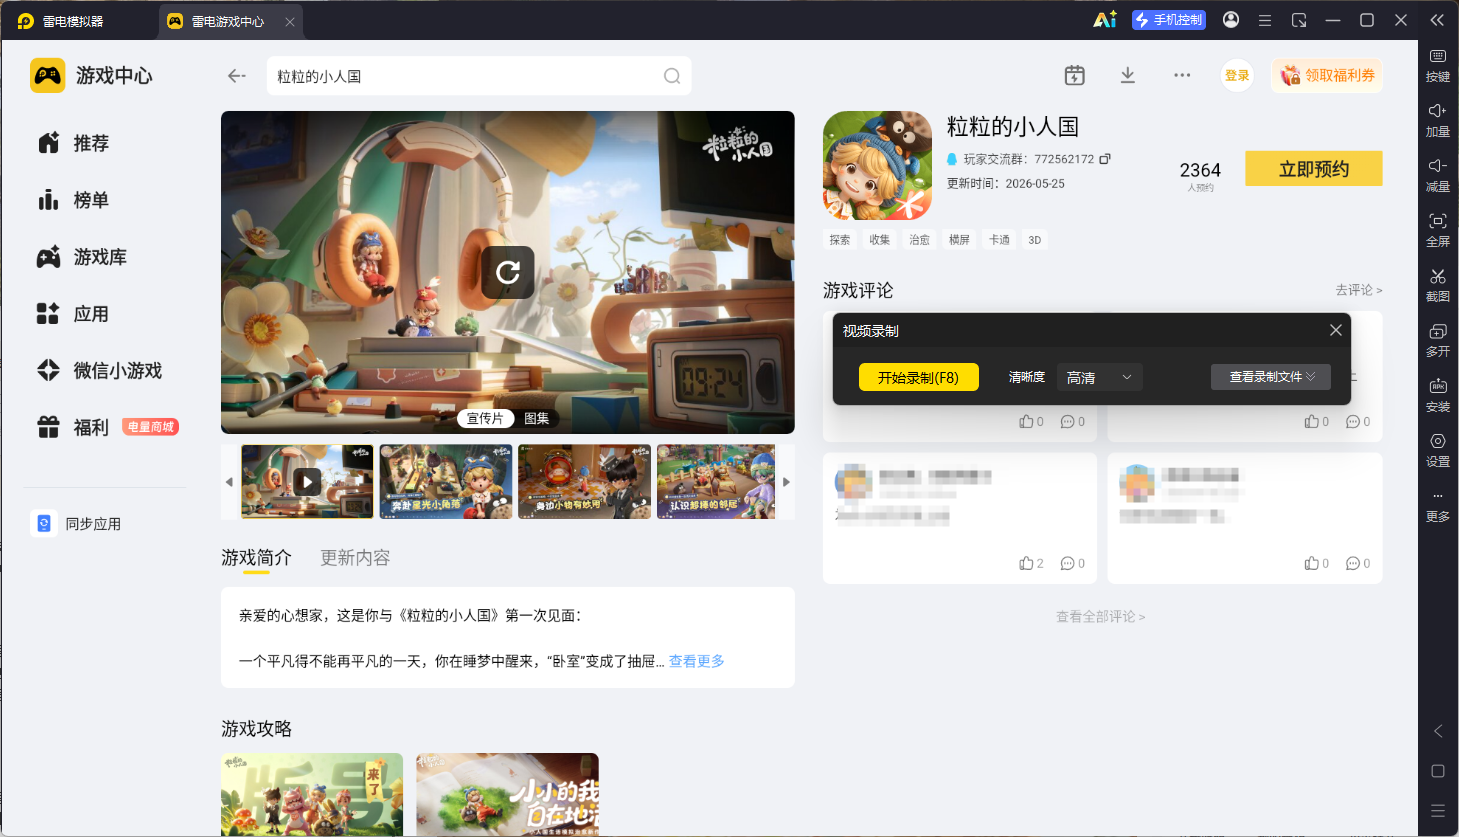Image resolution: width=1459 pixels, height=837 pixels.
Task: Click the title bar window detach icon
Action: tap(1299, 20)
